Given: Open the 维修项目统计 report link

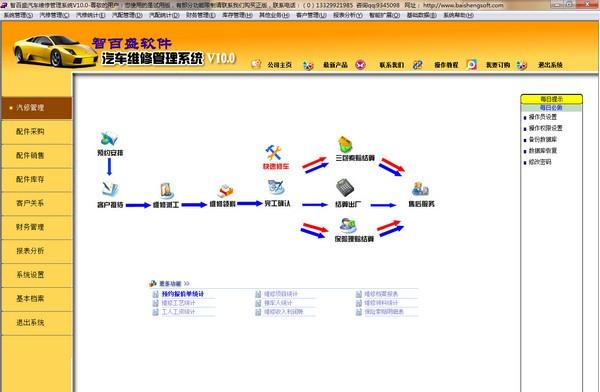Looking at the screenshot, I should (x=280, y=294).
